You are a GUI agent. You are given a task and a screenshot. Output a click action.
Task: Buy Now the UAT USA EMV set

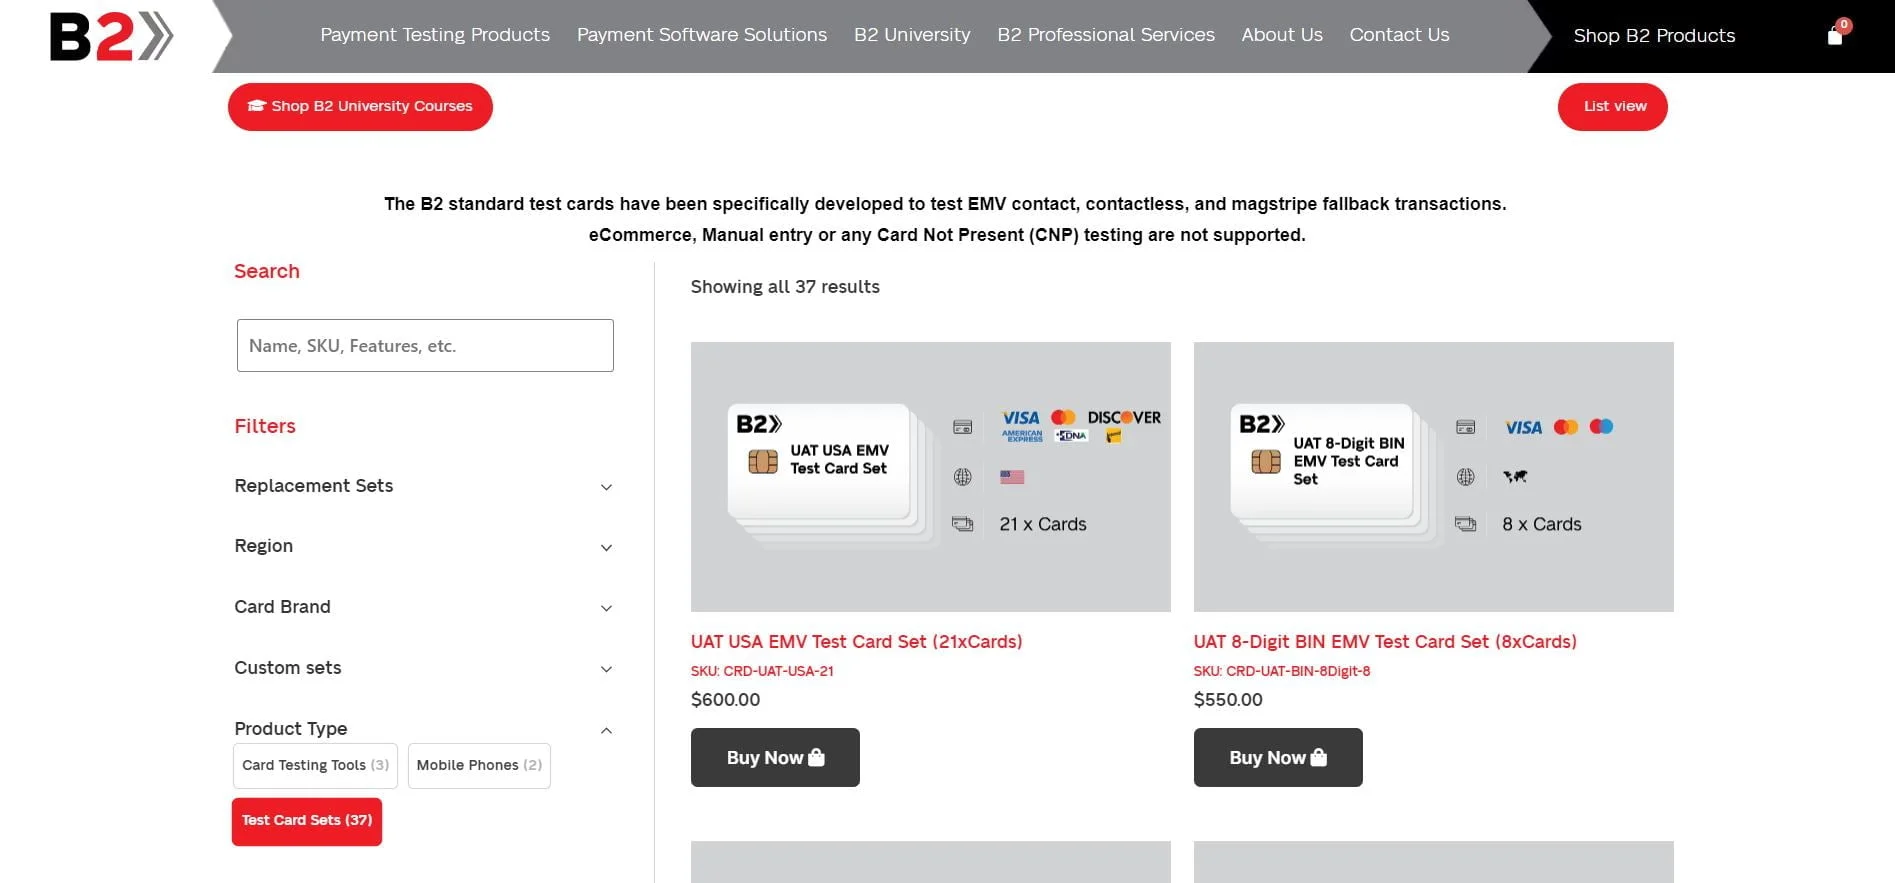click(775, 757)
